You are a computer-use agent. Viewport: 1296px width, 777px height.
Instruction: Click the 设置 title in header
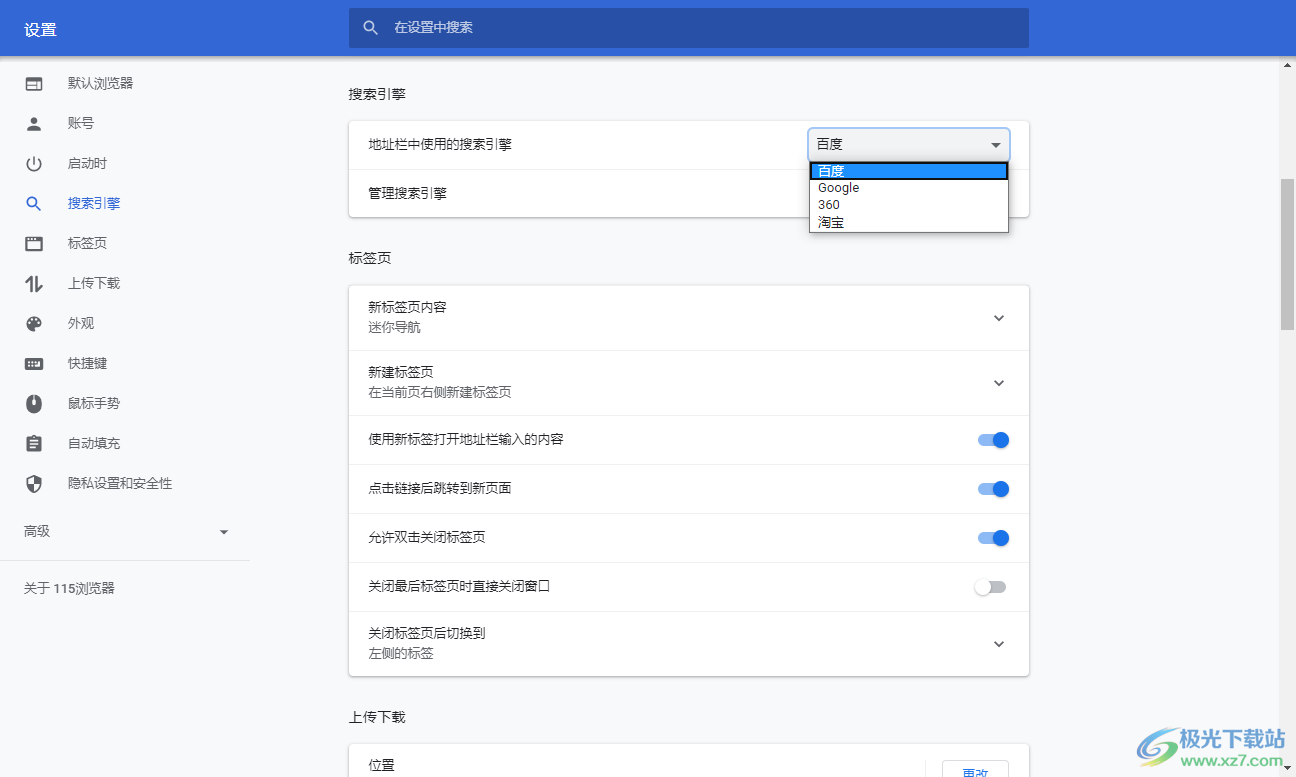(41, 30)
